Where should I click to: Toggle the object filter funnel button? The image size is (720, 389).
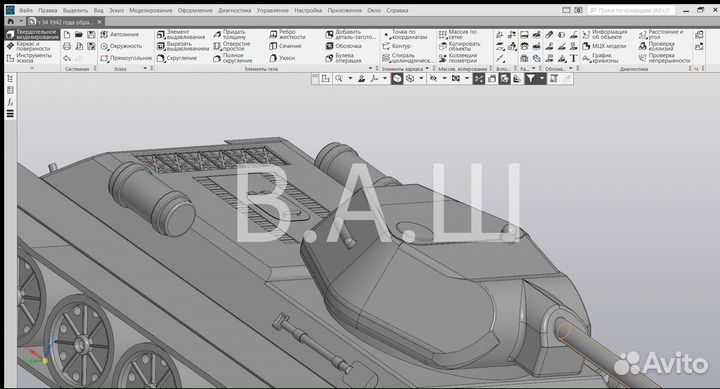coord(530,79)
